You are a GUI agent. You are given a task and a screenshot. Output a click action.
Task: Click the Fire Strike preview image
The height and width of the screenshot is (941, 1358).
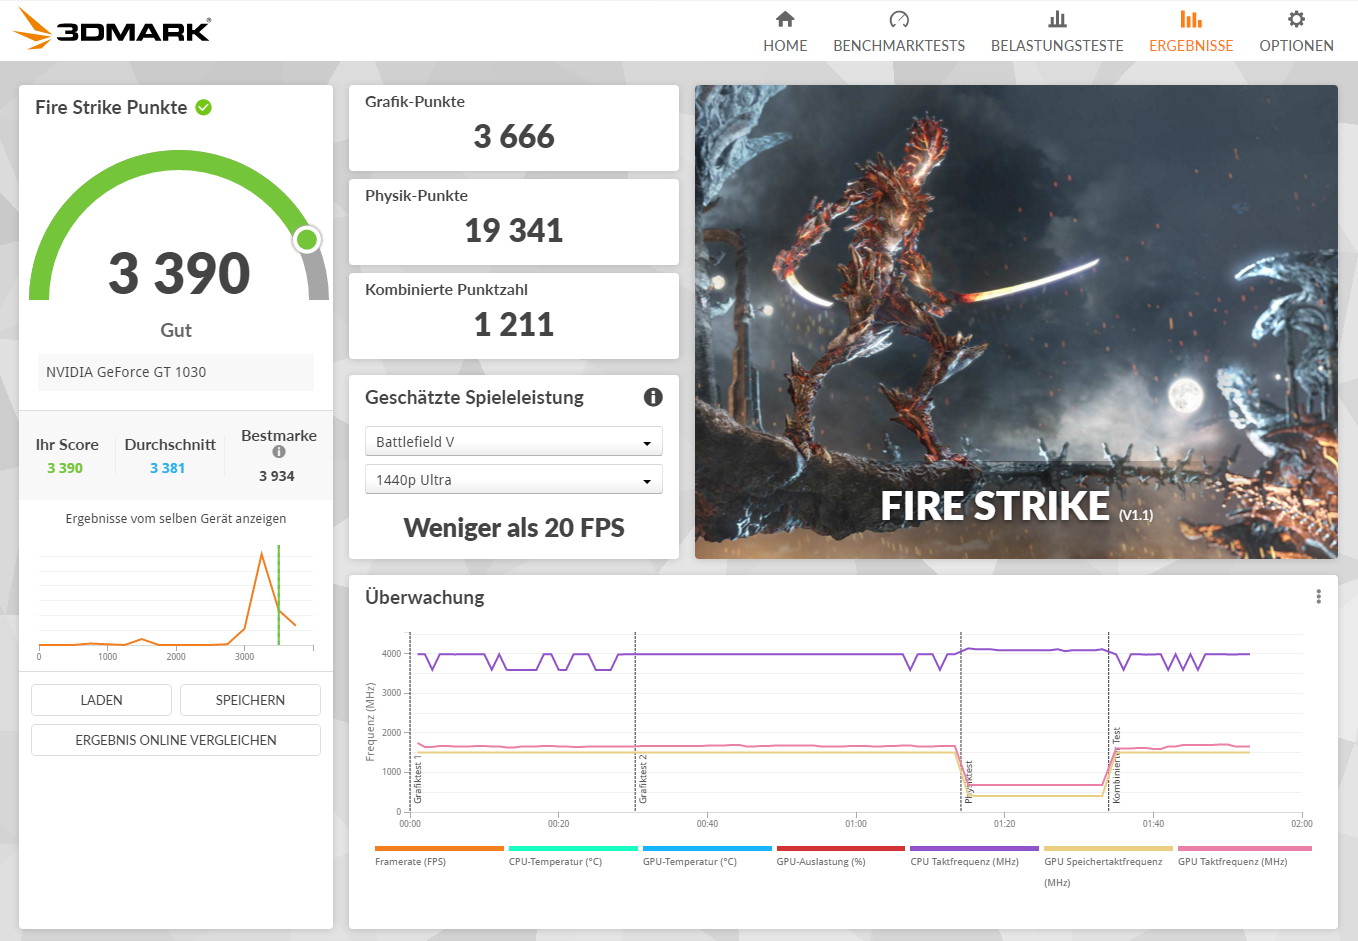point(1016,322)
